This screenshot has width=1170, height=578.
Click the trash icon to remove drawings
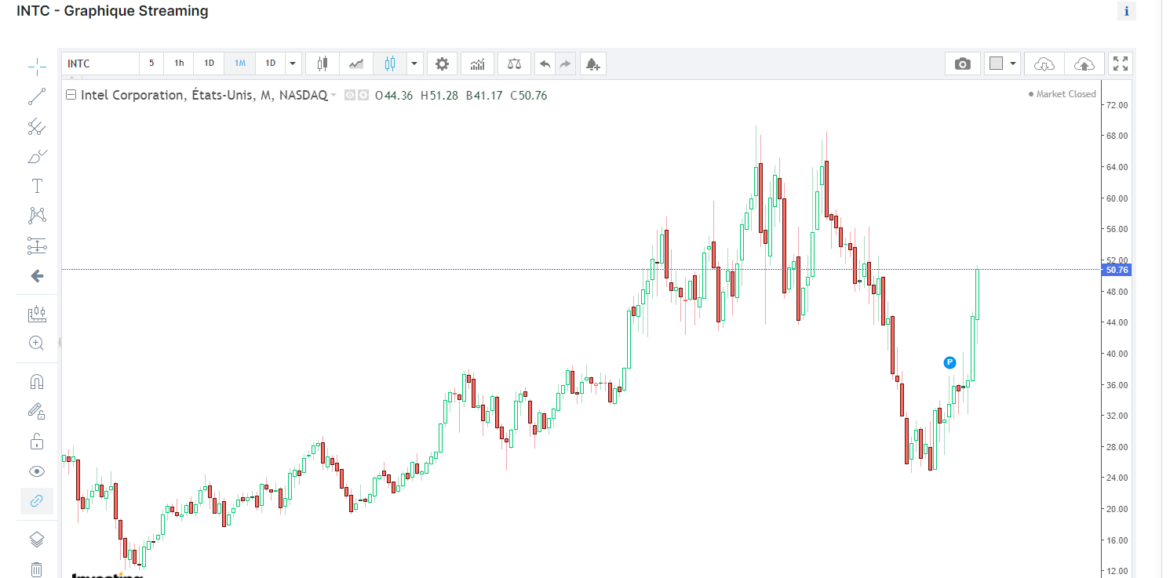click(37, 569)
